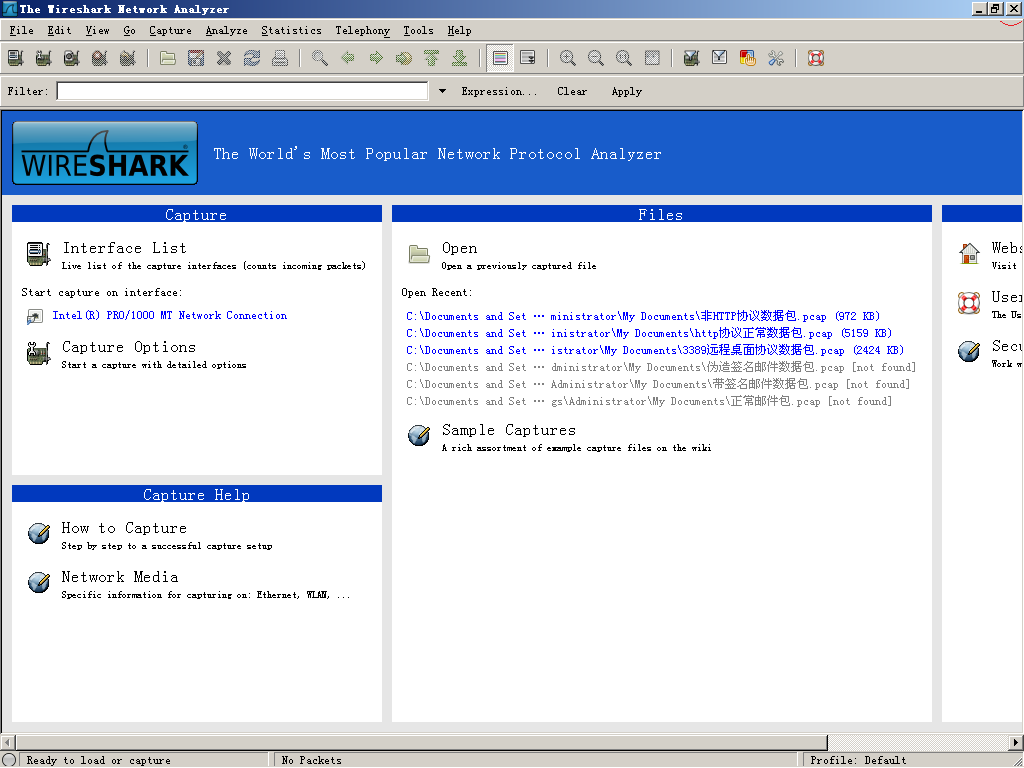Screen dimensions: 1024x768
Task: Open the Tools menu
Action: tap(418, 31)
